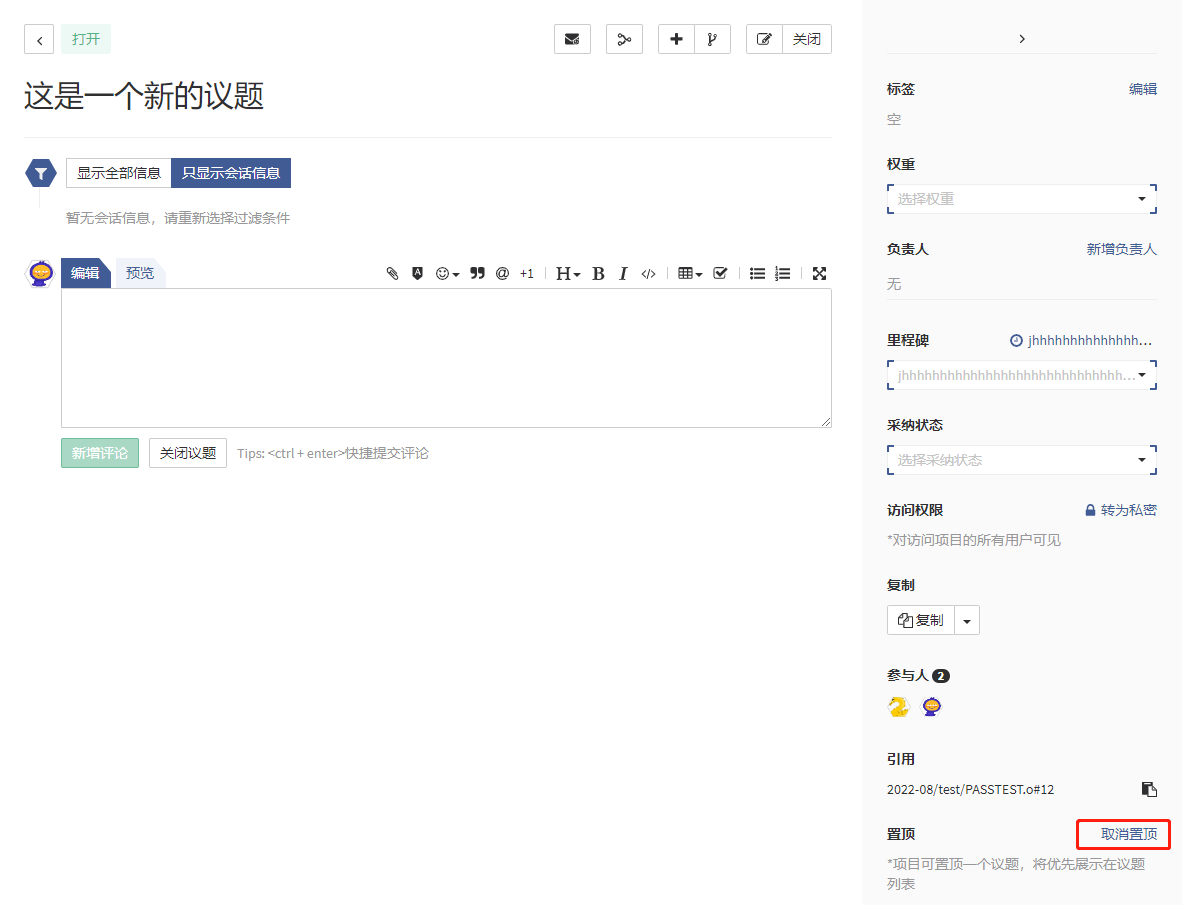Insert a task checkbox in the editor

720,274
